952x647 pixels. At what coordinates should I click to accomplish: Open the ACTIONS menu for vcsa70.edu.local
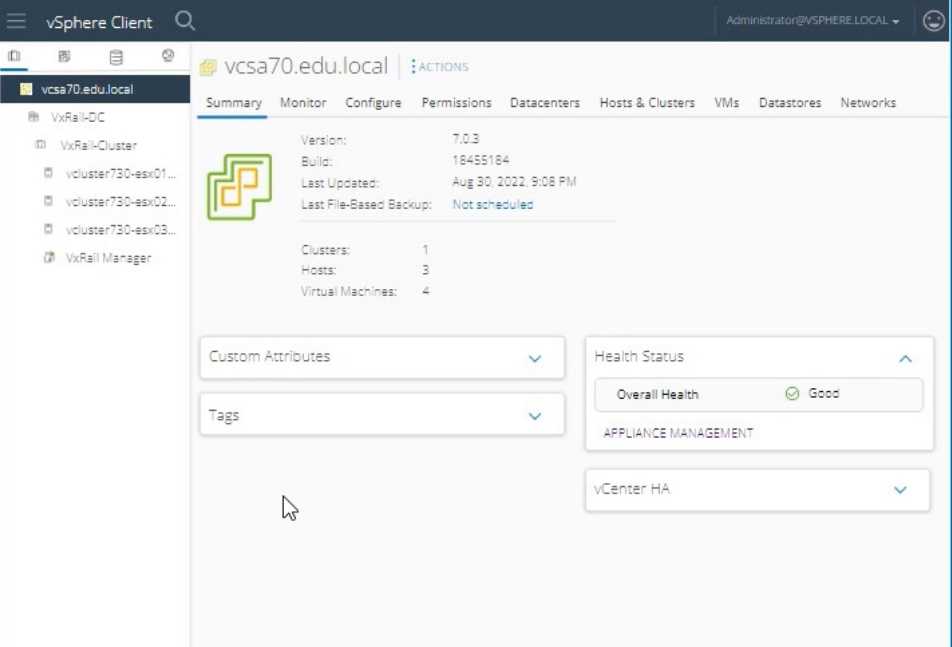tap(441, 67)
